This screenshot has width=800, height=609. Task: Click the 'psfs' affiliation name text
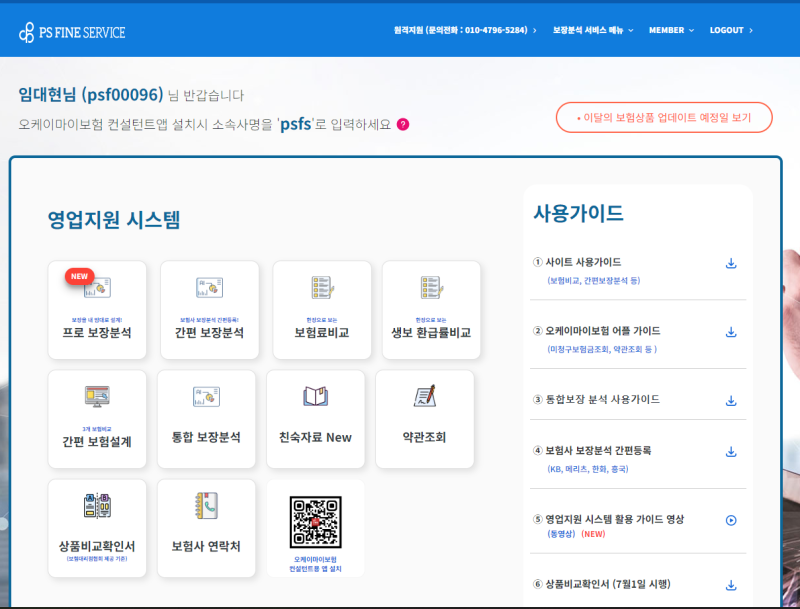(x=296, y=124)
